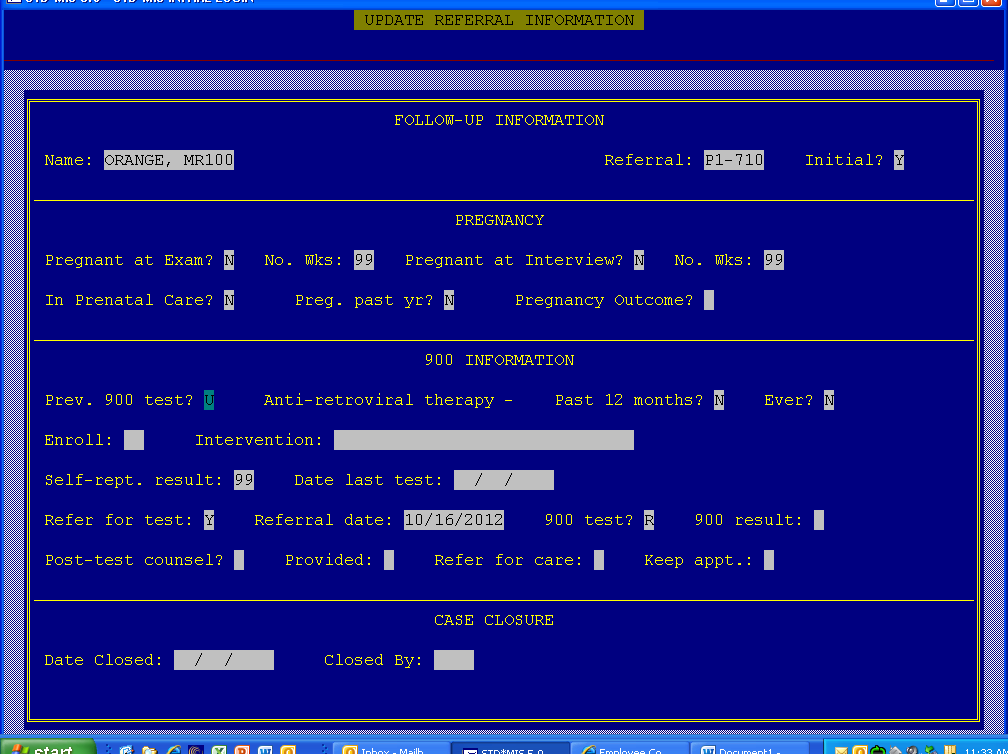Select the 900 test? field showing R
This screenshot has height=754, width=1008.
coord(649,520)
